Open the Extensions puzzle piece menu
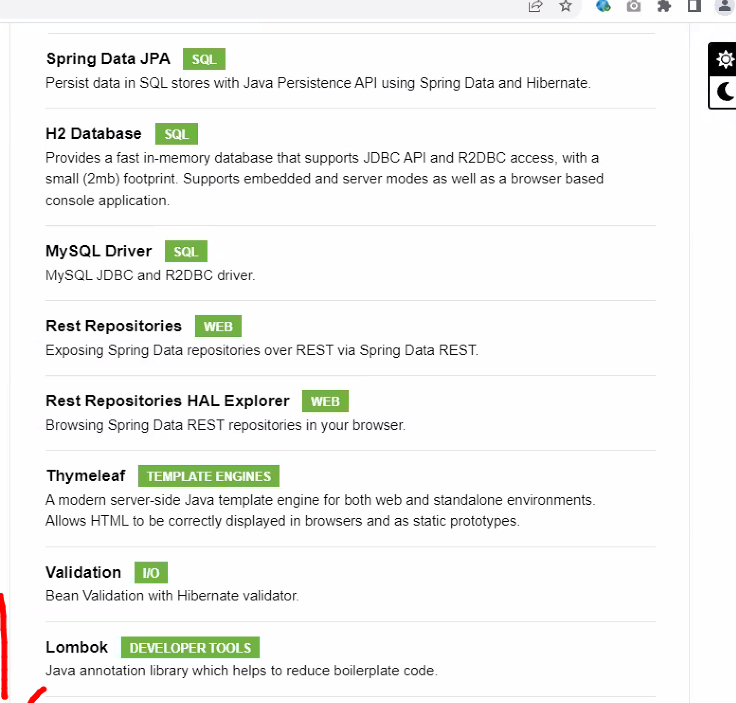 664,6
